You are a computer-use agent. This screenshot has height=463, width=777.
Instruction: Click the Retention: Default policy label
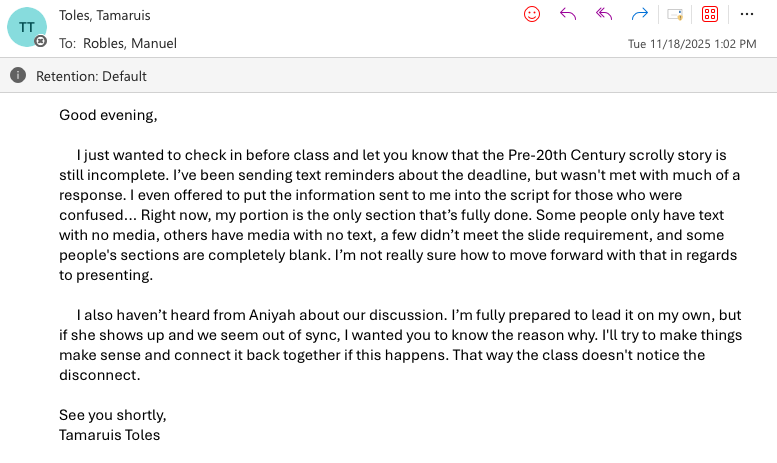(x=91, y=76)
